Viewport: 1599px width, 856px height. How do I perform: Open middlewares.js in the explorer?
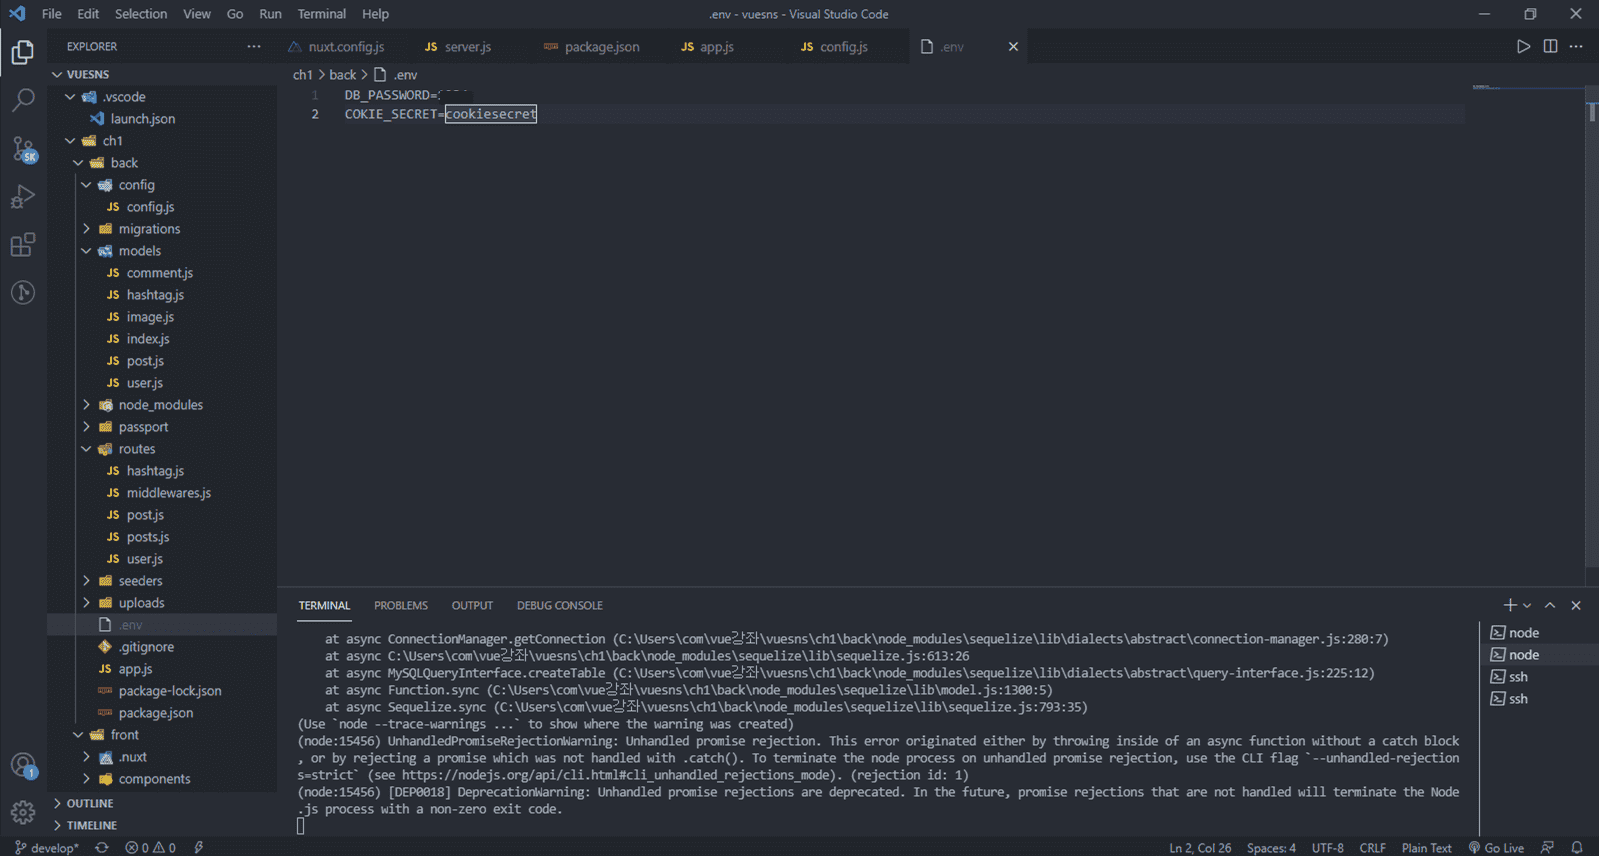[168, 493]
